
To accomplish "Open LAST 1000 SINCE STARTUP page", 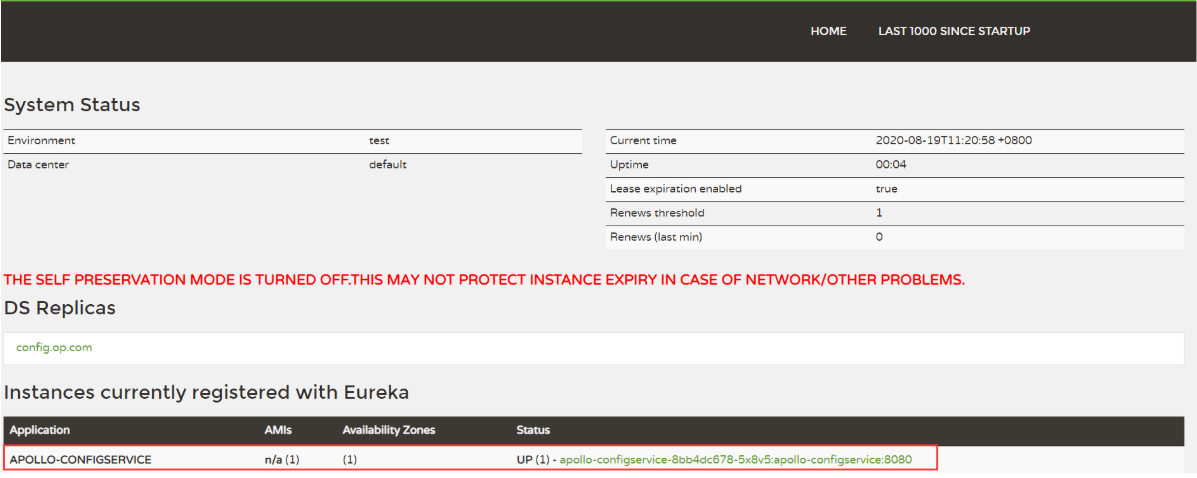I will (954, 31).
